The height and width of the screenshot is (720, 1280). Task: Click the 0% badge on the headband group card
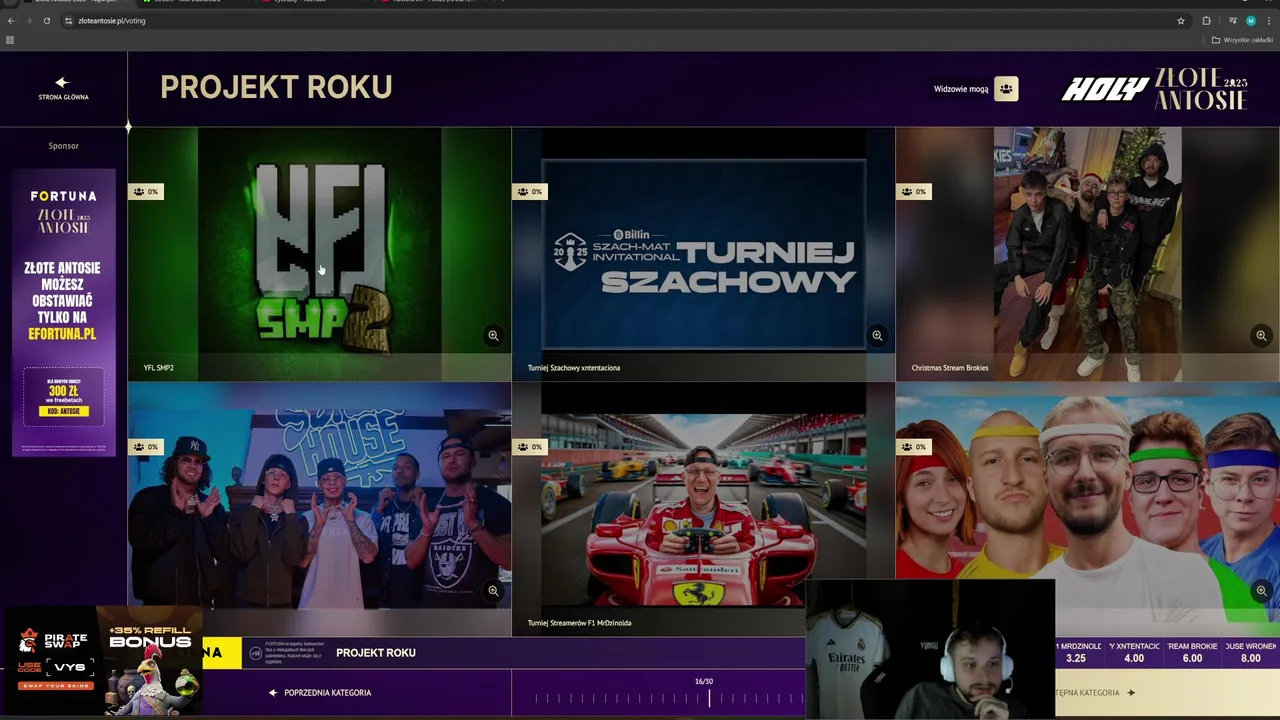click(914, 446)
